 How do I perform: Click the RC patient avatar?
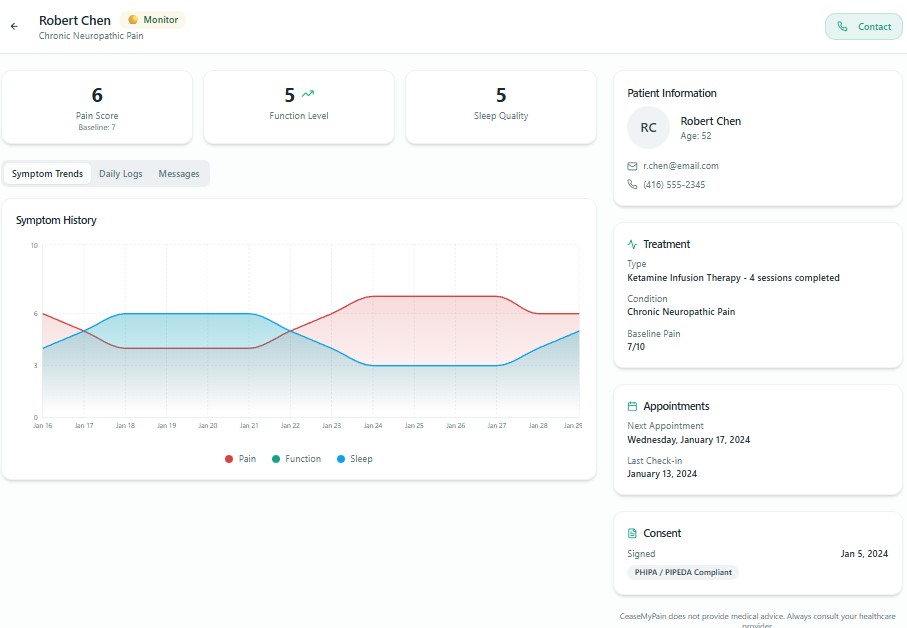pyautogui.click(x=648, y=128)
